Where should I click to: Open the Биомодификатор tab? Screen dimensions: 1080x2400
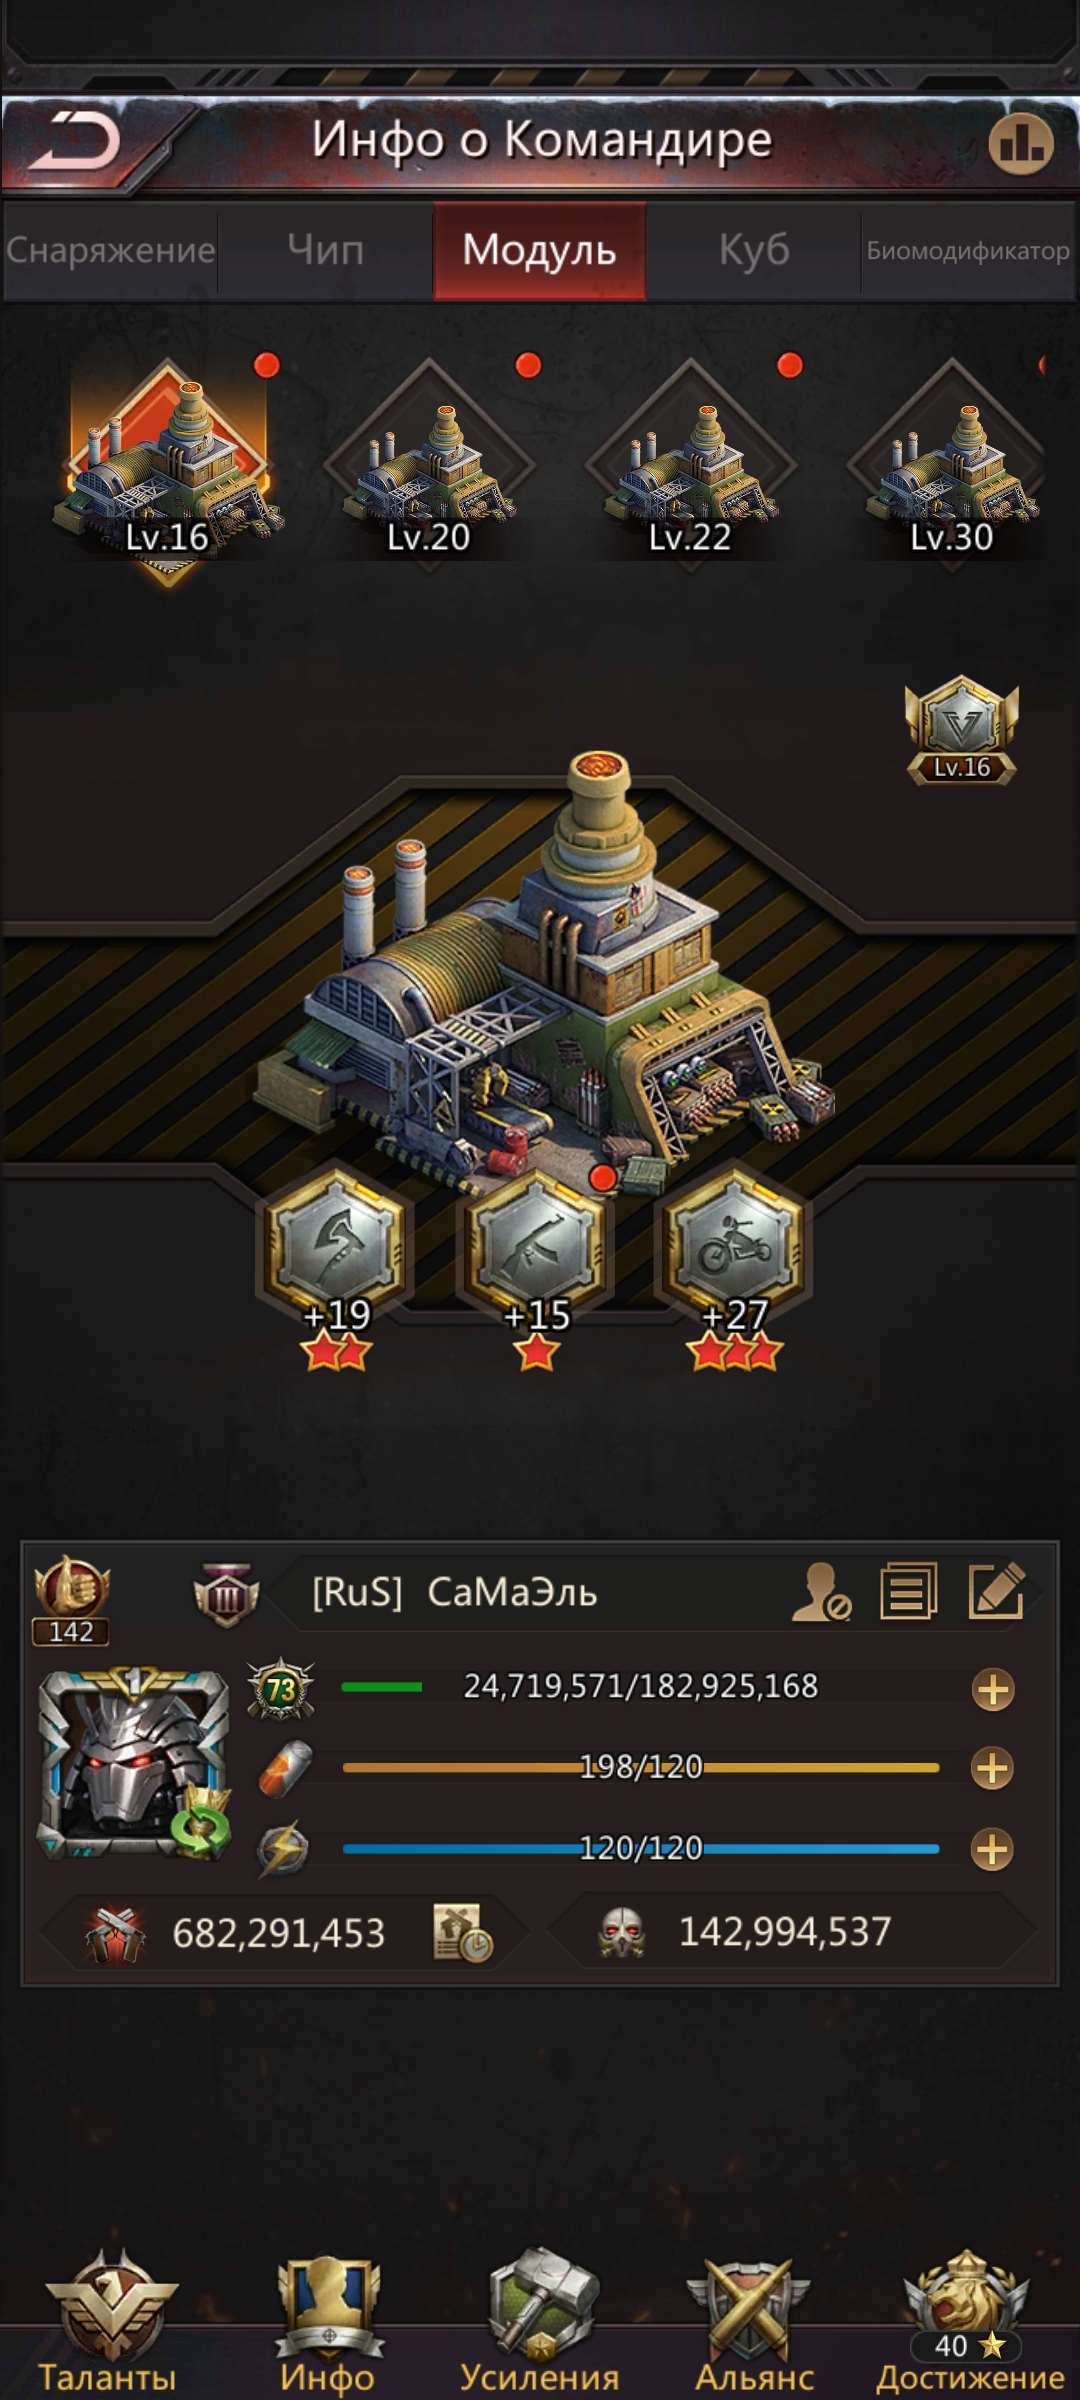point(968,250)
